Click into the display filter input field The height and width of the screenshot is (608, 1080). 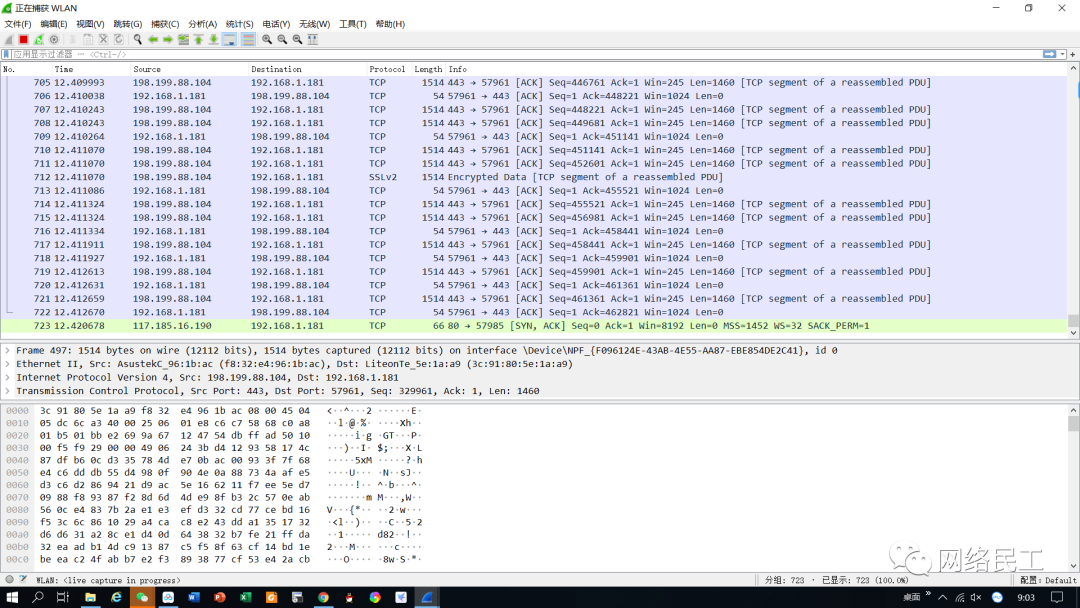pos(523,54)
